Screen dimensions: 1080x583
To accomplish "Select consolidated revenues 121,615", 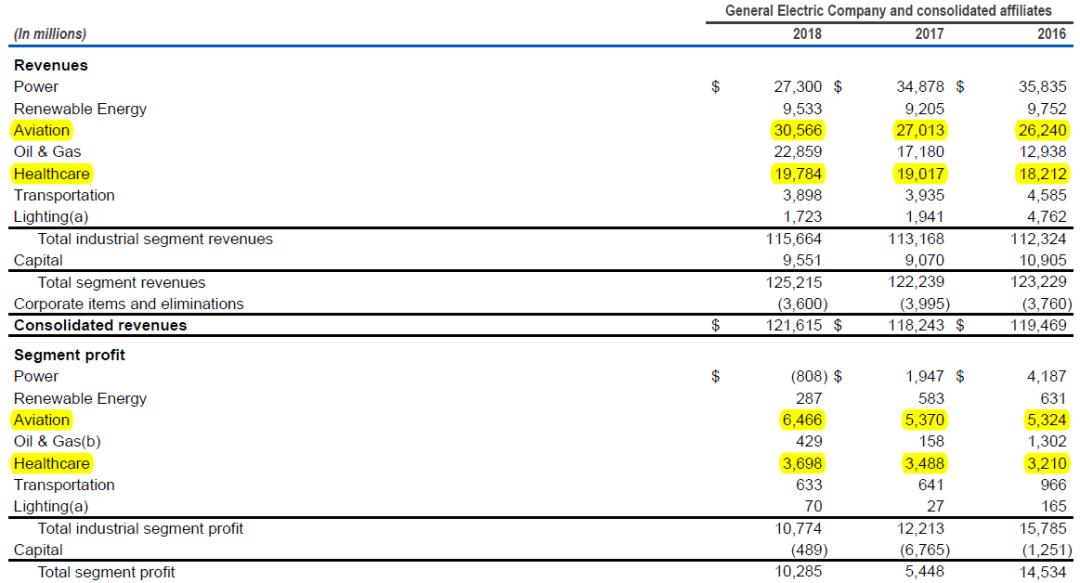I will 793,325.
